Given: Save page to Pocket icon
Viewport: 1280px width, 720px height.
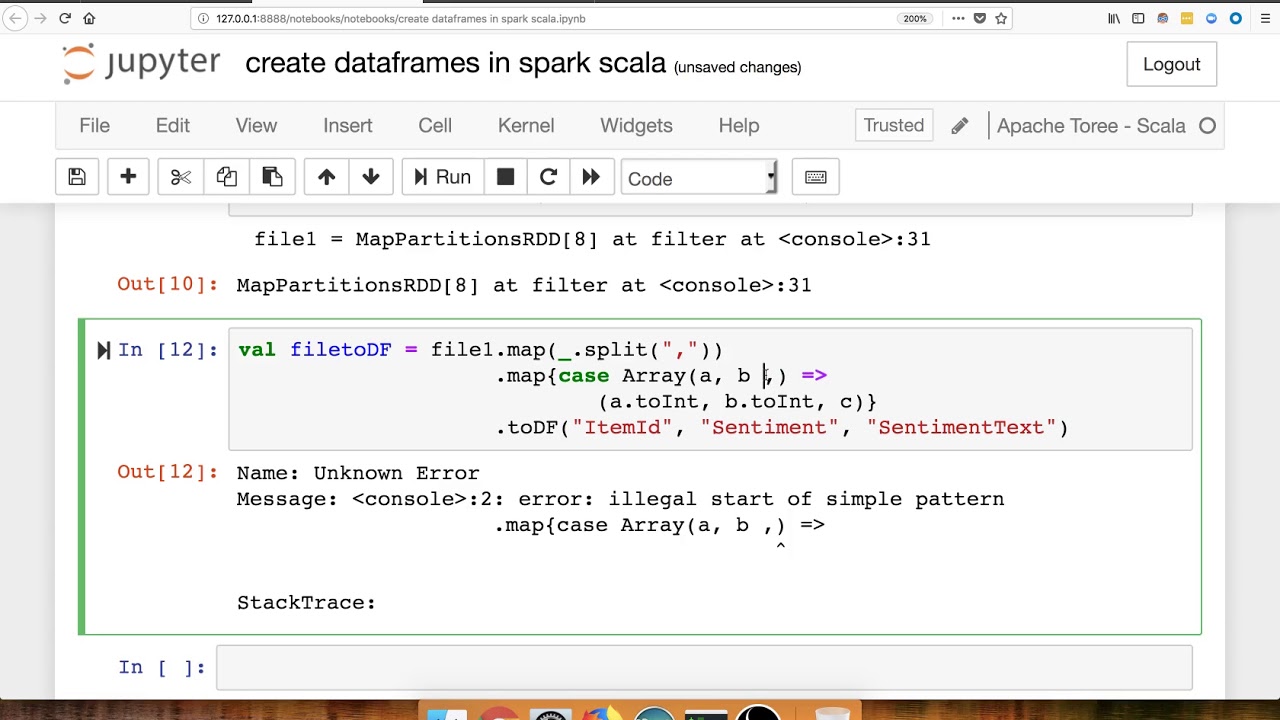Looking at the screenshot, I should coord(980,18).
